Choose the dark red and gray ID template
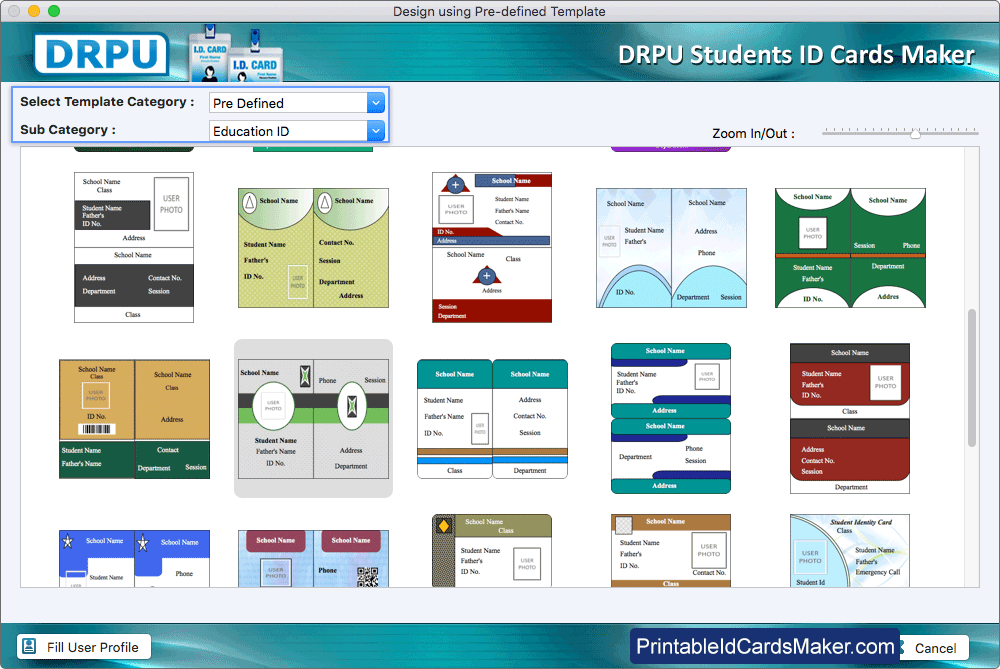 850,418
